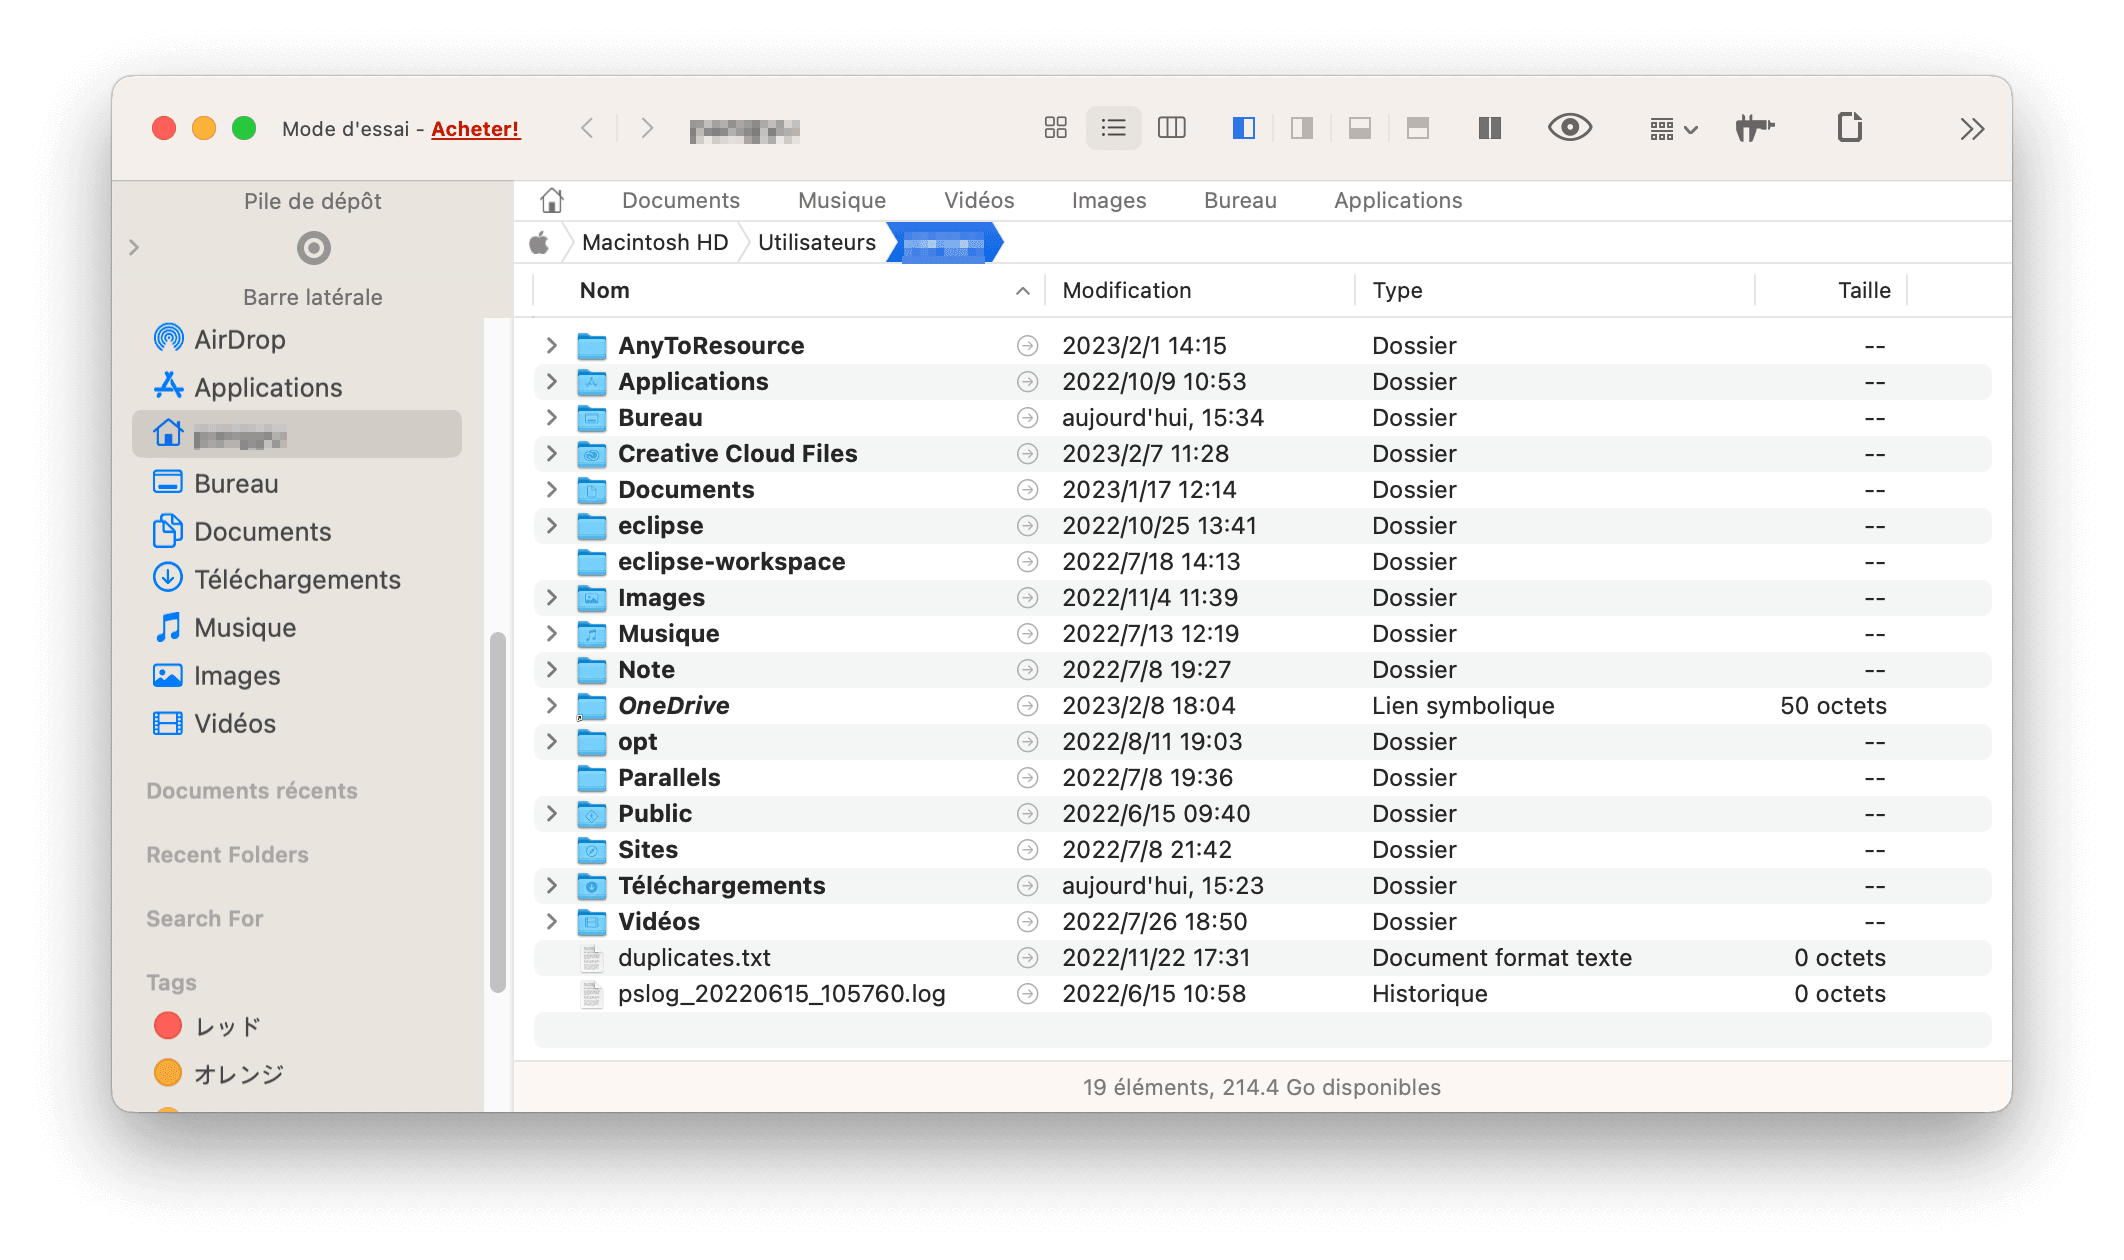Open Applications favorite tab

(1398, 200)
